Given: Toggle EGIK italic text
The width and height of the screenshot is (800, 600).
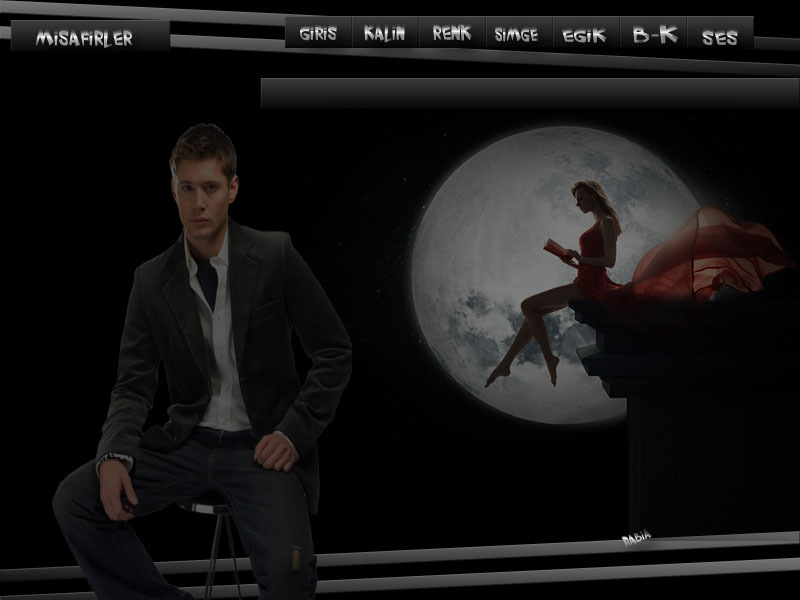Looking at the screenshot, I should tap(585, 35).
